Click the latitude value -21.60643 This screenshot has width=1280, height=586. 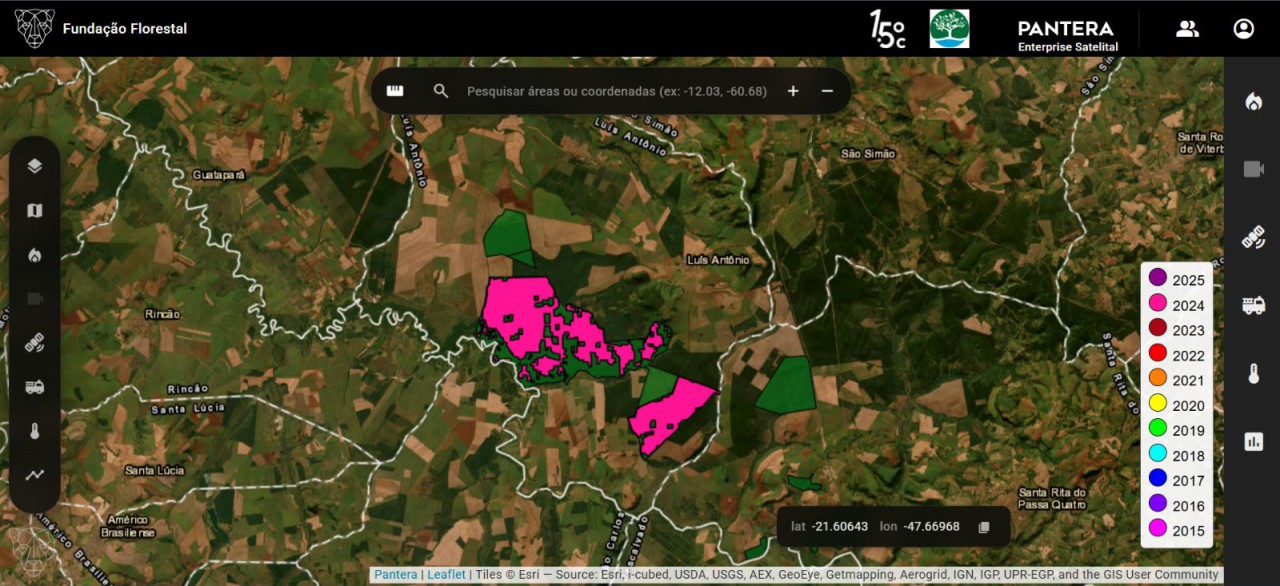tap(840, 526)
